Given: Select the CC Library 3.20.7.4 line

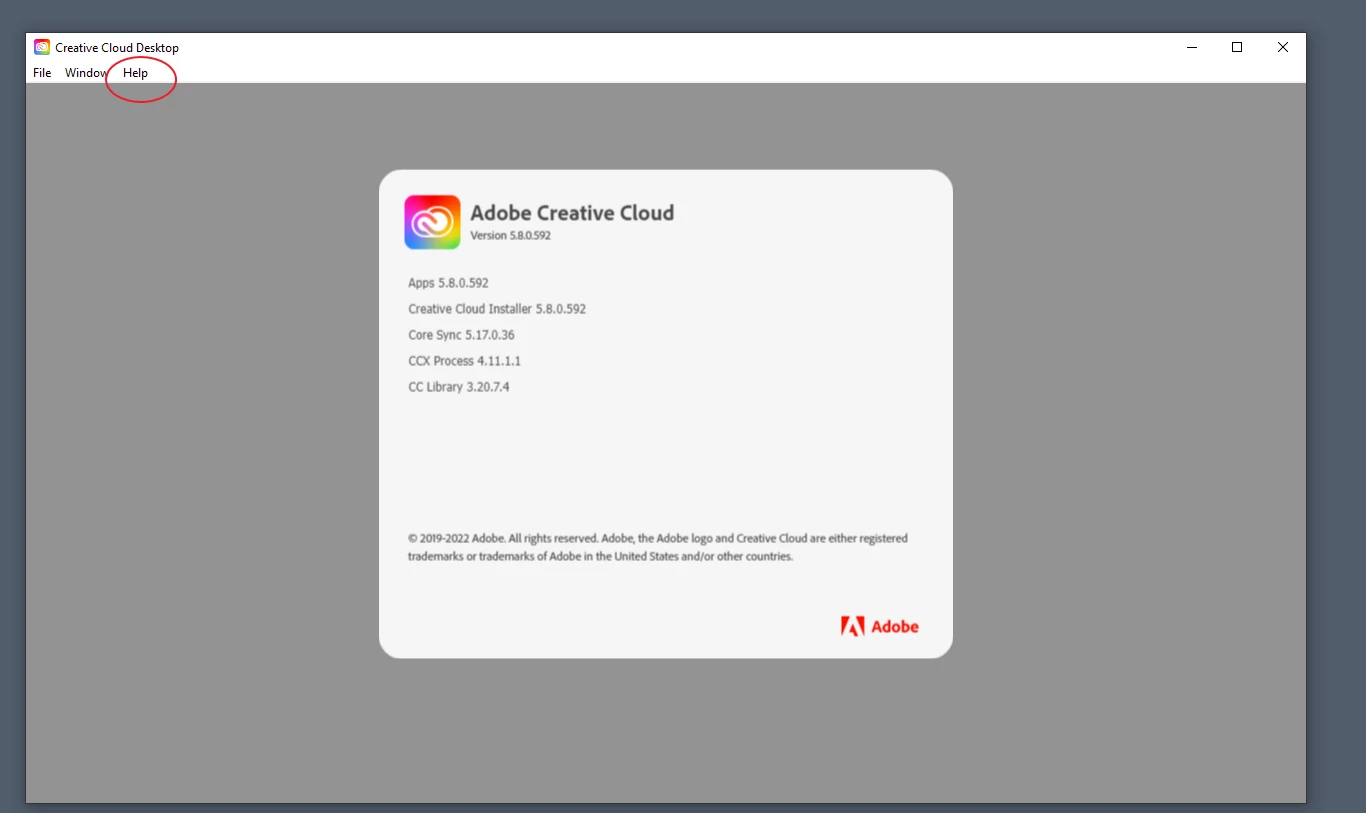Looking at the screenshot, I should [x=459, y=387].
